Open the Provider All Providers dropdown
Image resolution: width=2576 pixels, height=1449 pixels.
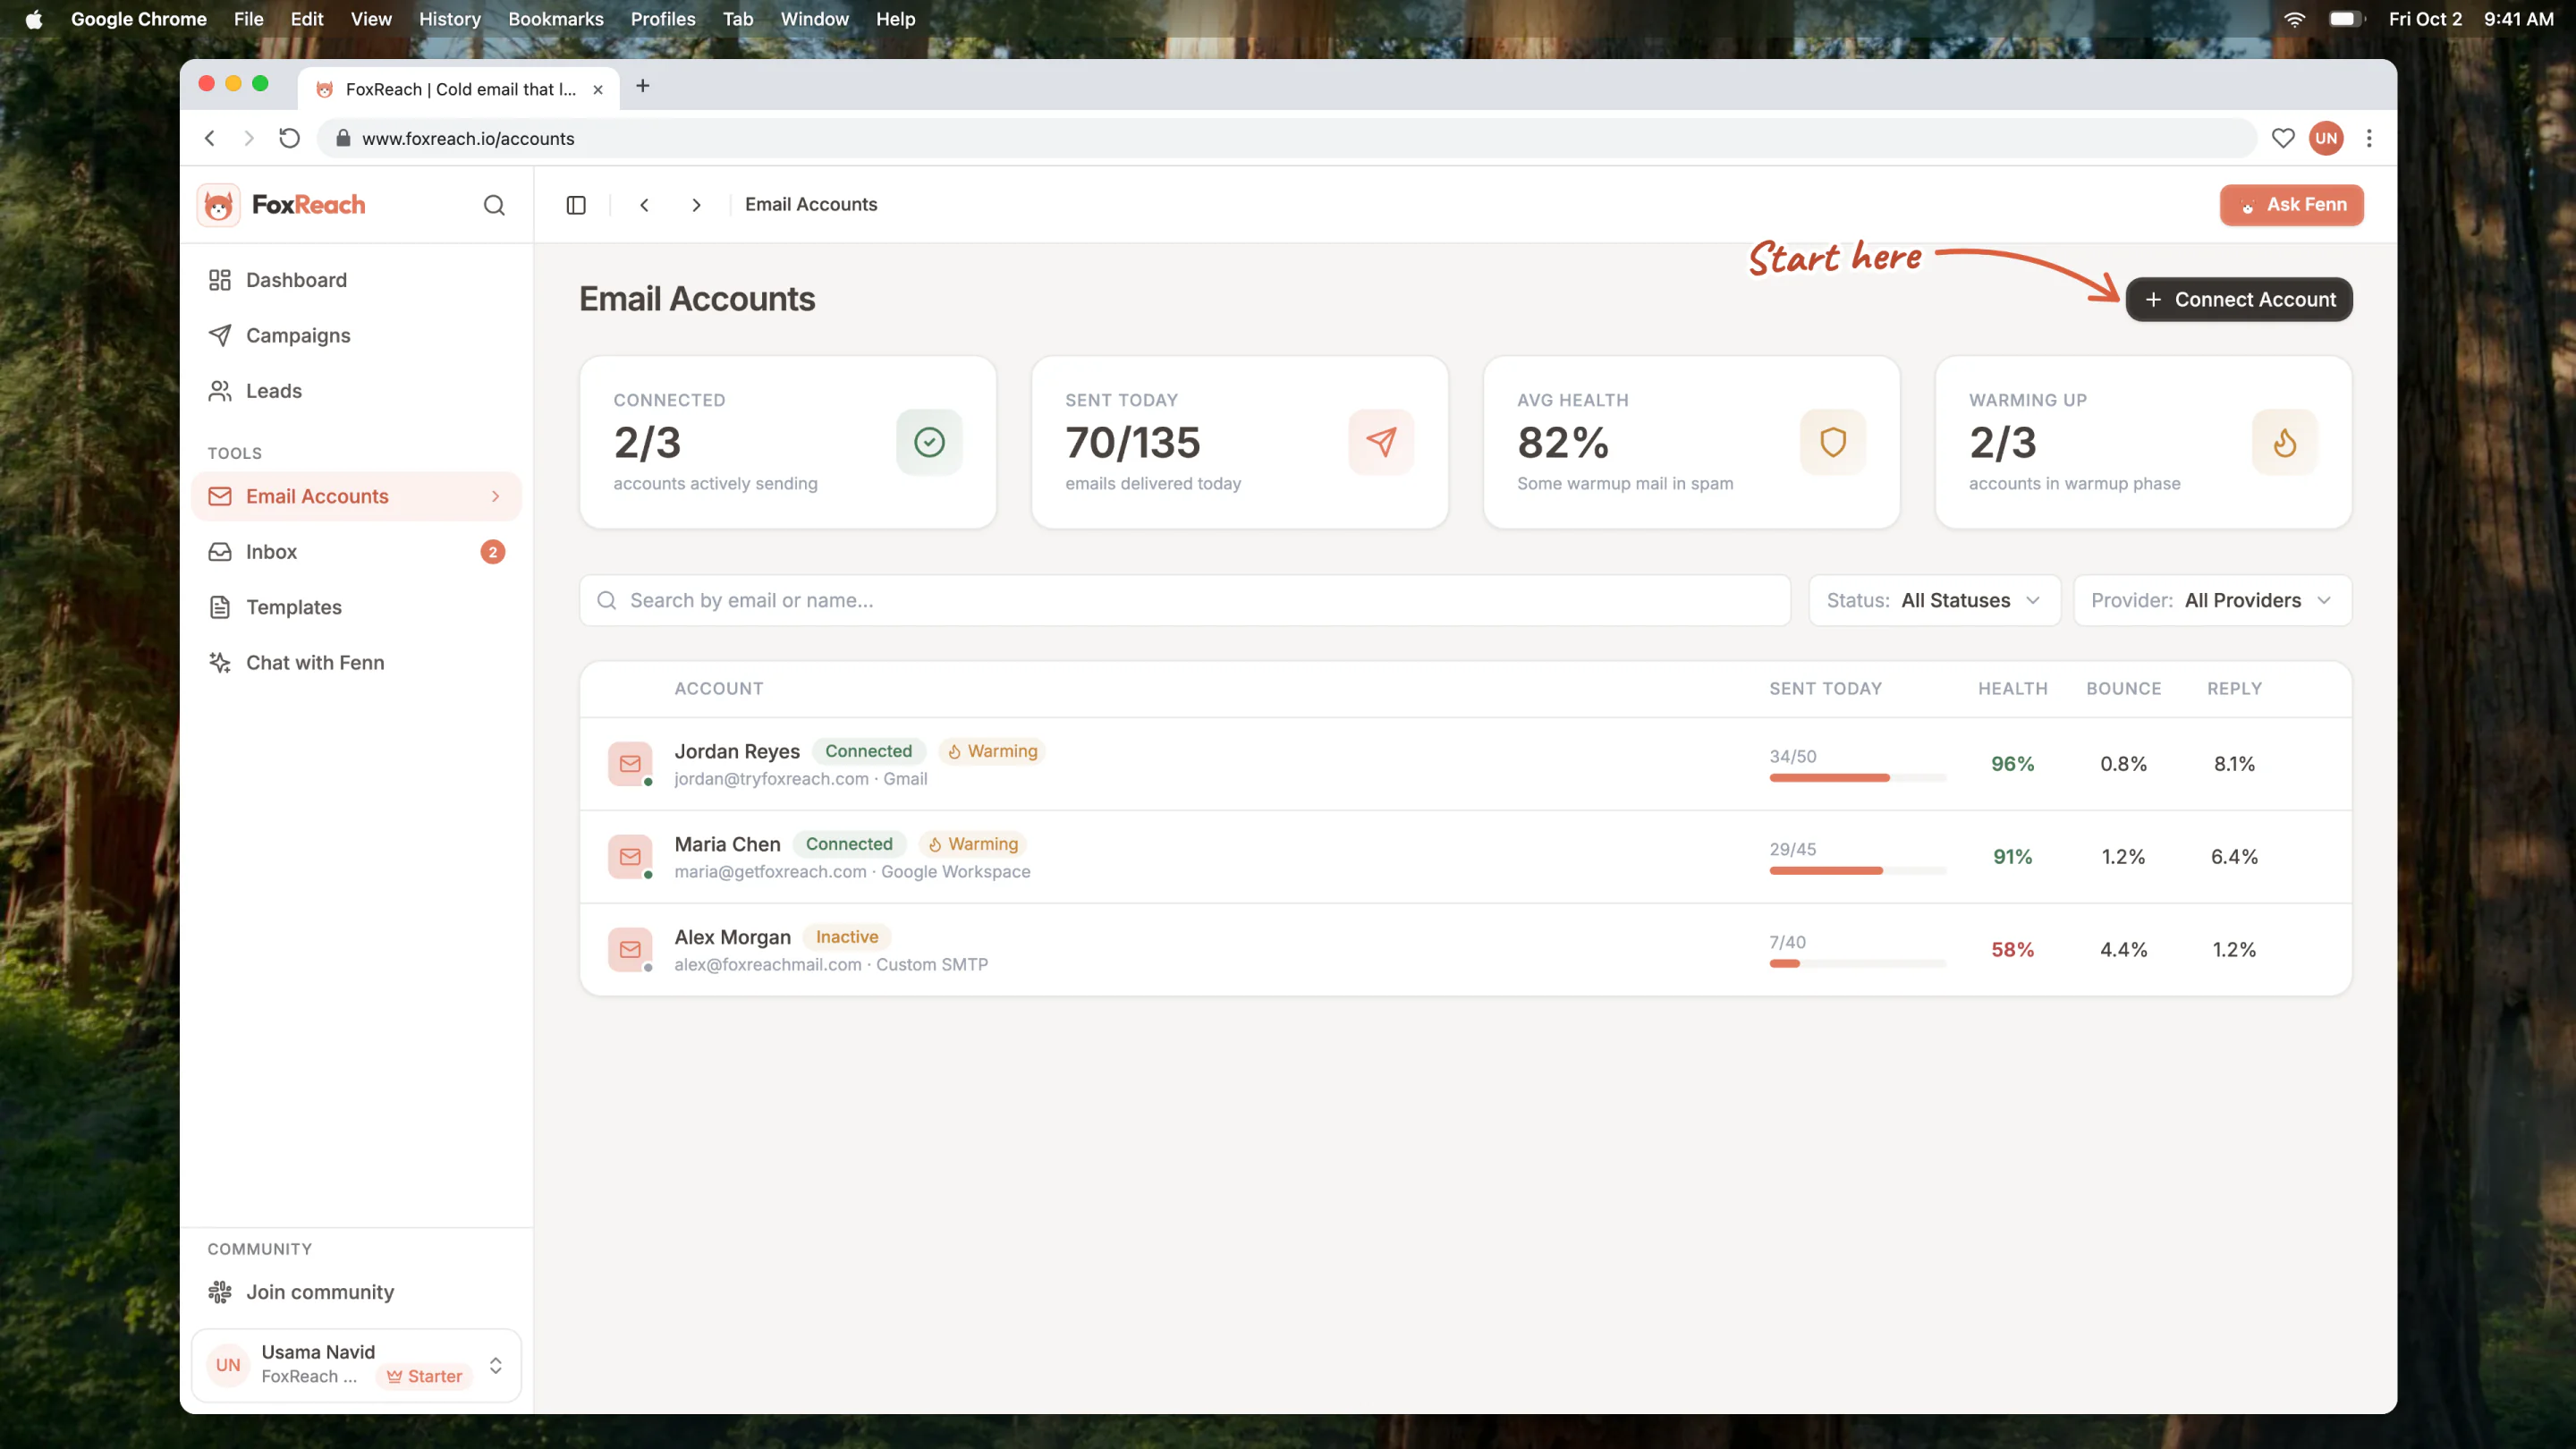2212,600
